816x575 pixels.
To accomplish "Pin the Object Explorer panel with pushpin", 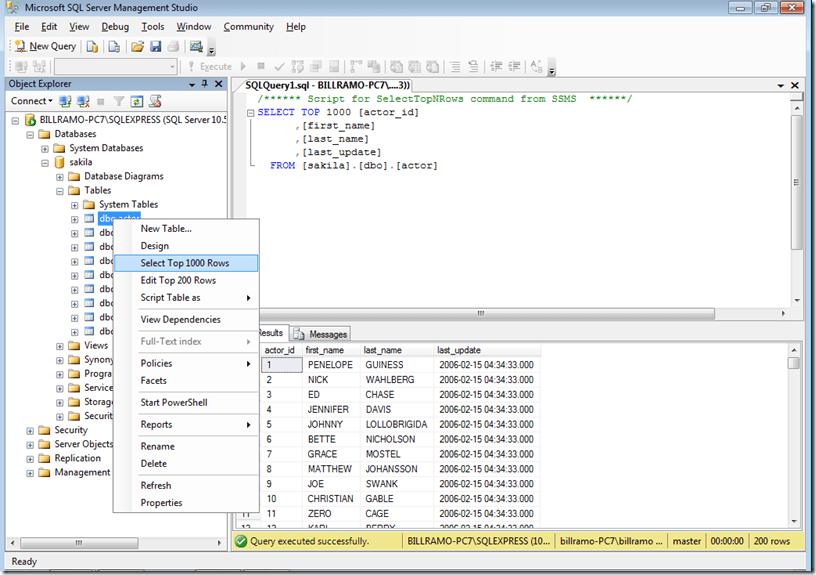I will tap(204, 84).
